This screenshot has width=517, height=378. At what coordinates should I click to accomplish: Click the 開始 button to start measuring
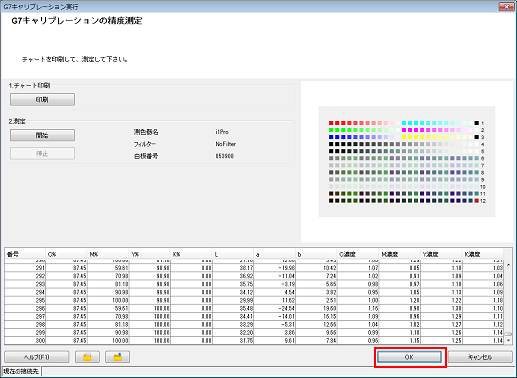[42, 135]
